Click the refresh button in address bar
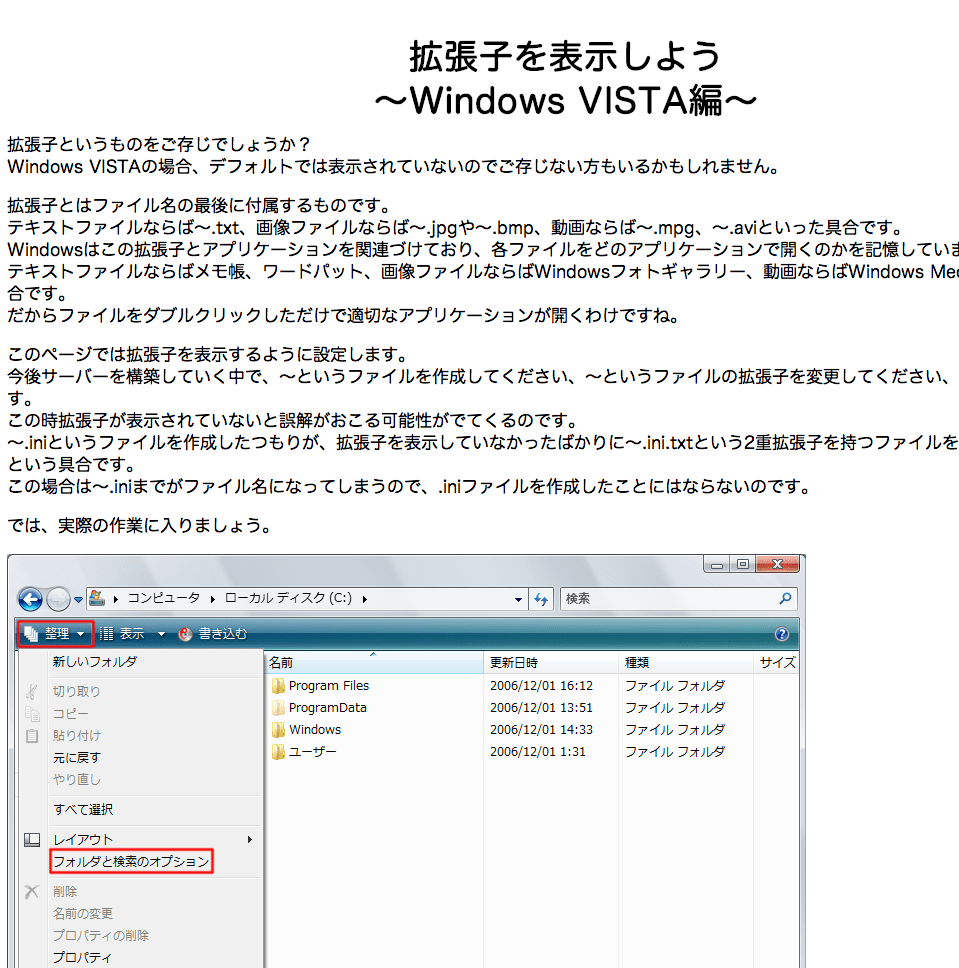This screenshot has height=968, width=959. pyautogui.click(x=541, y=599)
